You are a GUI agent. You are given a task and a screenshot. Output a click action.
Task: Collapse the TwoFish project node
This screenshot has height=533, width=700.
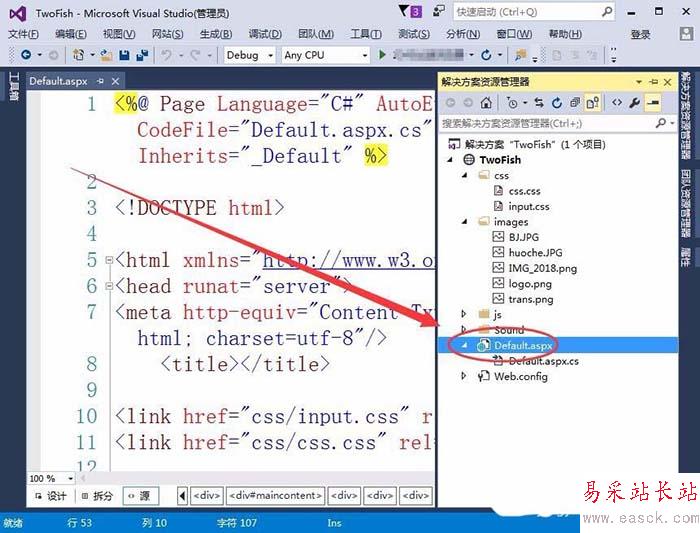coord(450,160)
